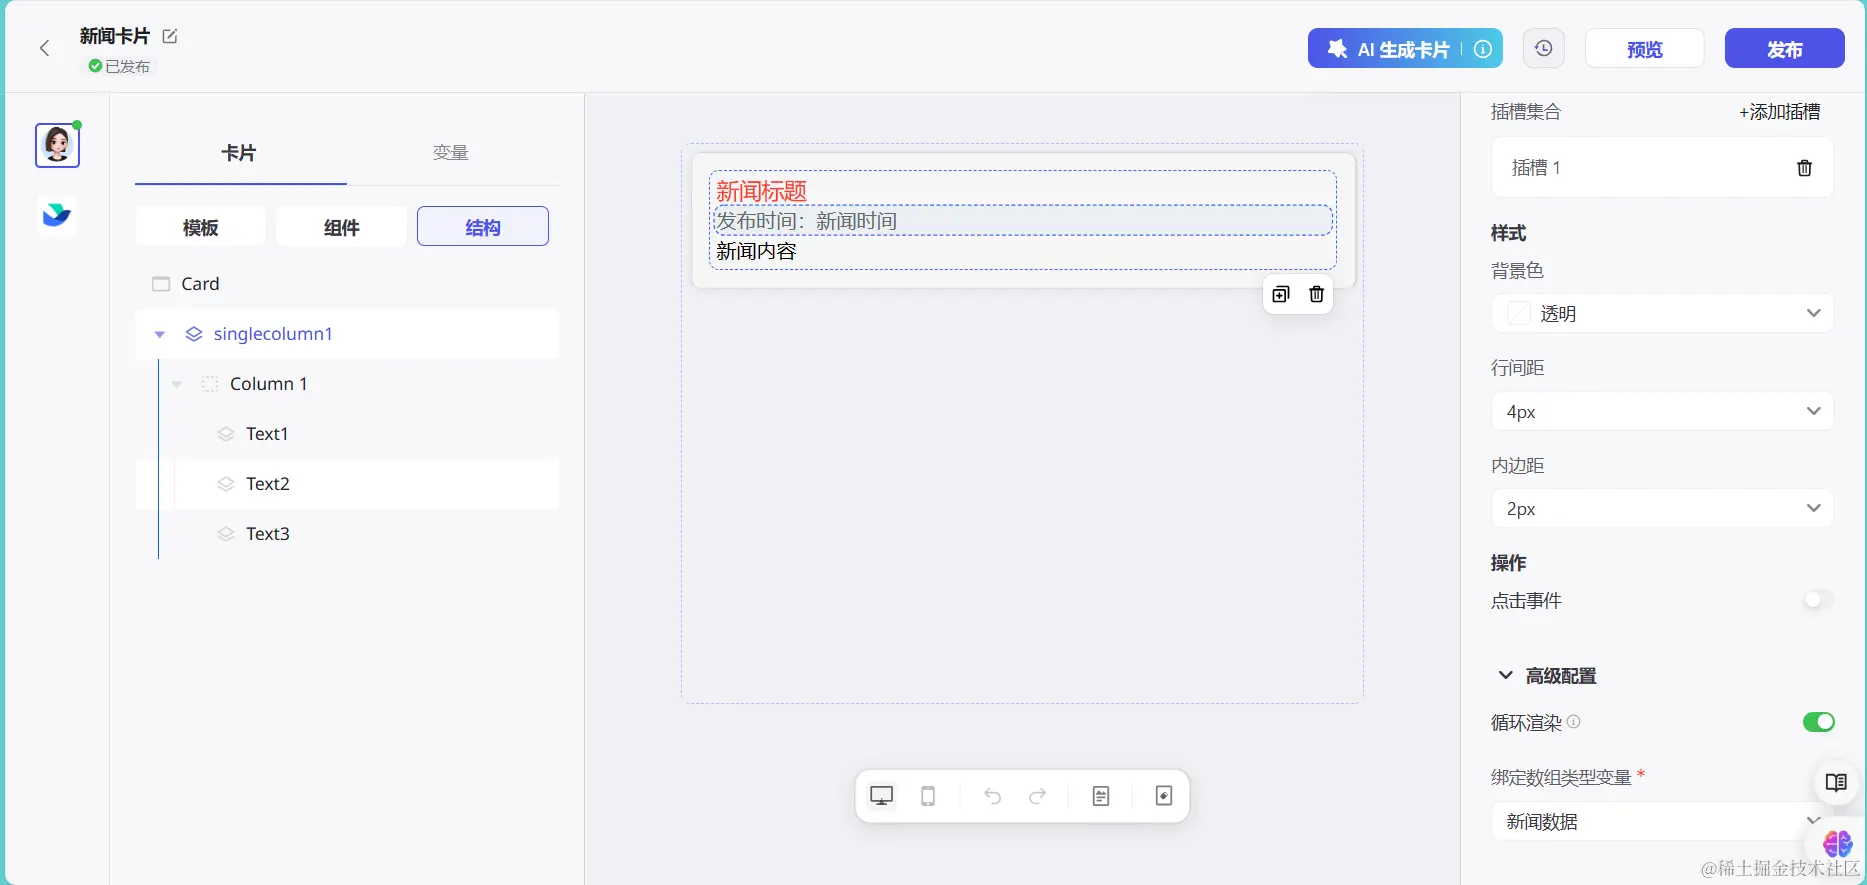Switch to mobile preview mode
This screenshot has width=1867, height=885.
click(928, 796)
